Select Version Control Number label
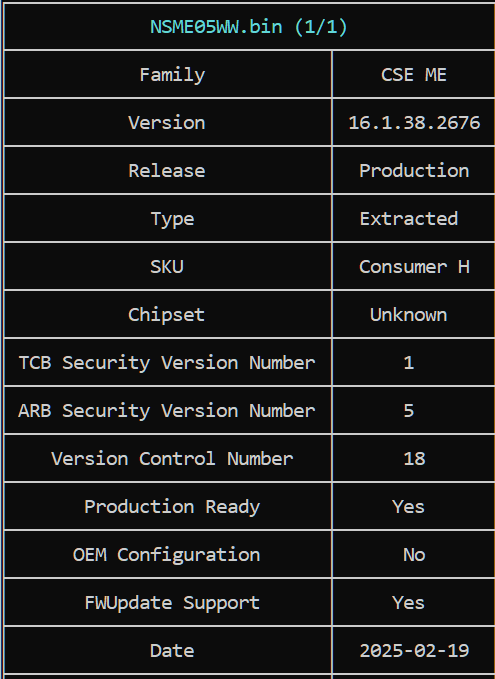This screenshot has width=495, height=679. coord(172,459)
